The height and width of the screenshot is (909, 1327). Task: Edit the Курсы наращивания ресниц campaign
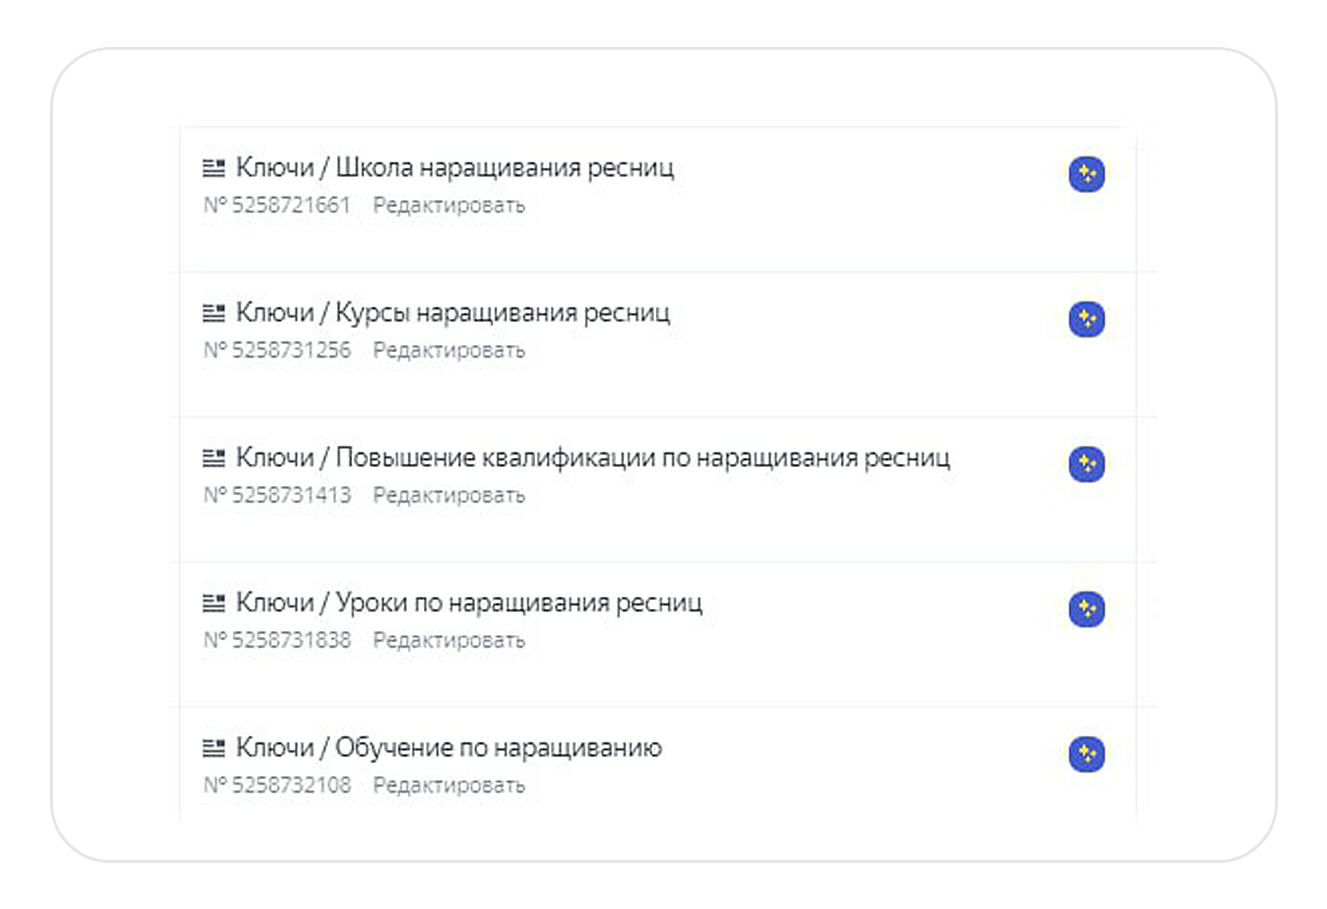448,351
